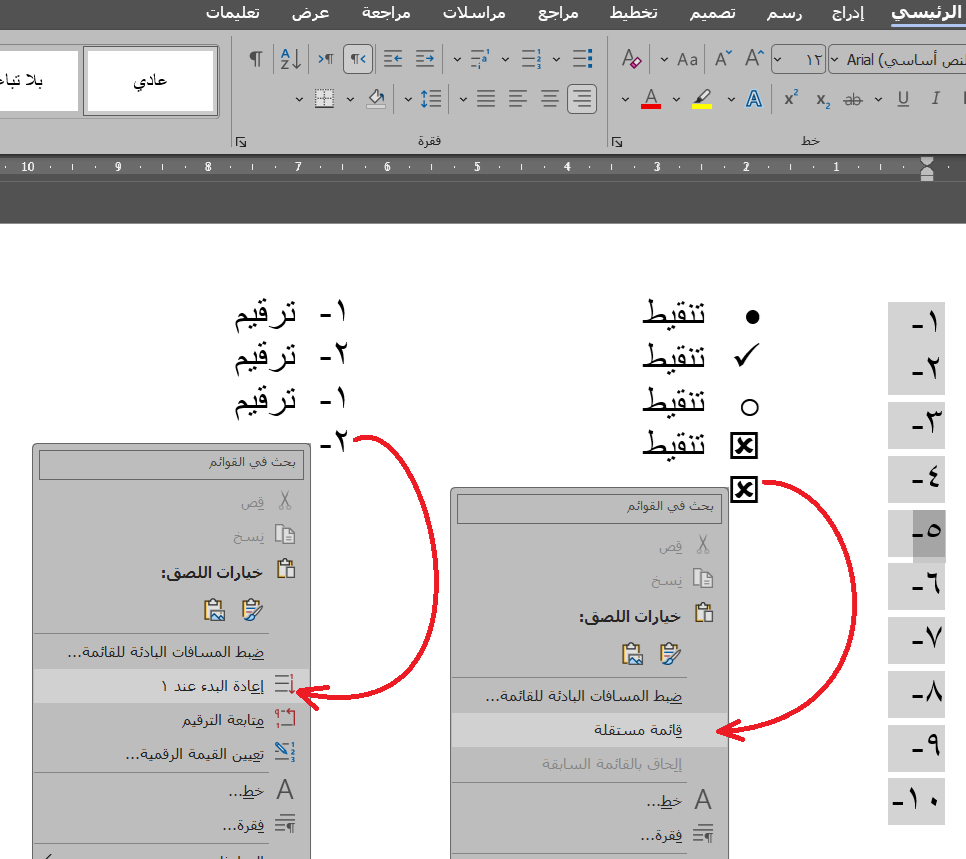Select the عادي style in the gallery

point(150,81)
